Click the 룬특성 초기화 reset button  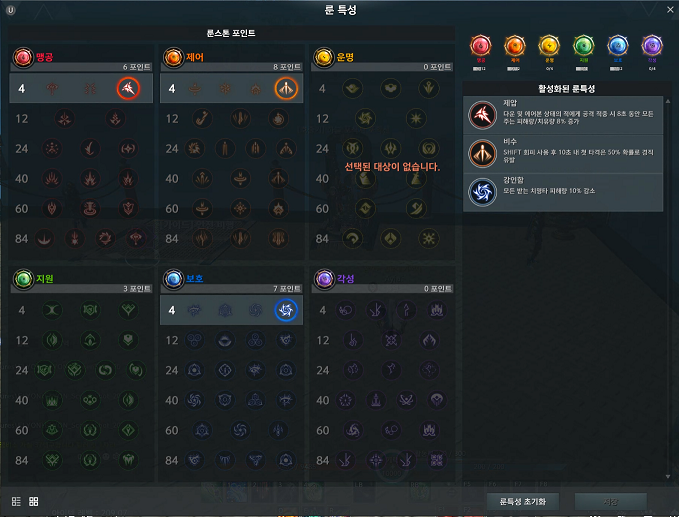point(523,501)
